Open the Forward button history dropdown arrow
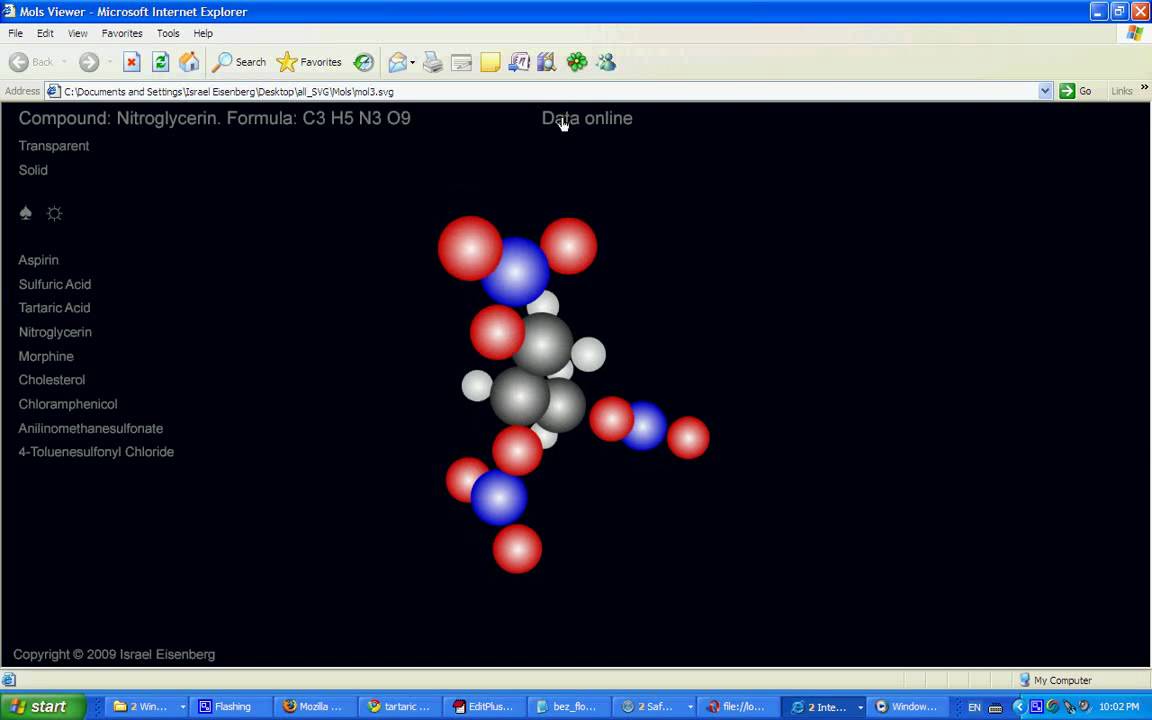This screenshot has width=1152, height=720. click(109, 62)
